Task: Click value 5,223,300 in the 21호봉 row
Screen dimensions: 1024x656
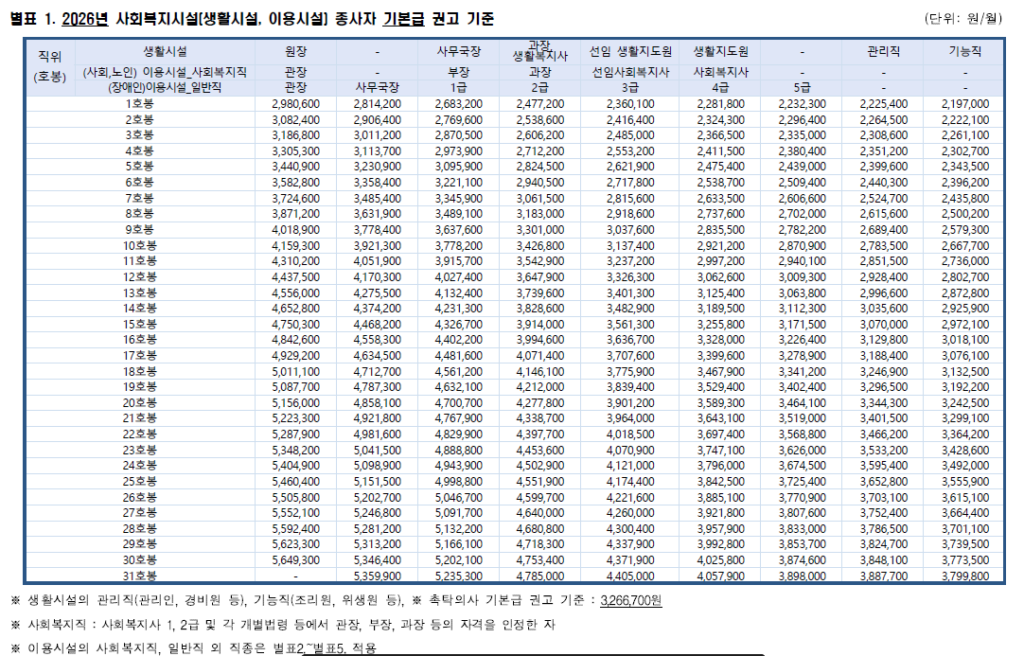Action: (296, 418)
